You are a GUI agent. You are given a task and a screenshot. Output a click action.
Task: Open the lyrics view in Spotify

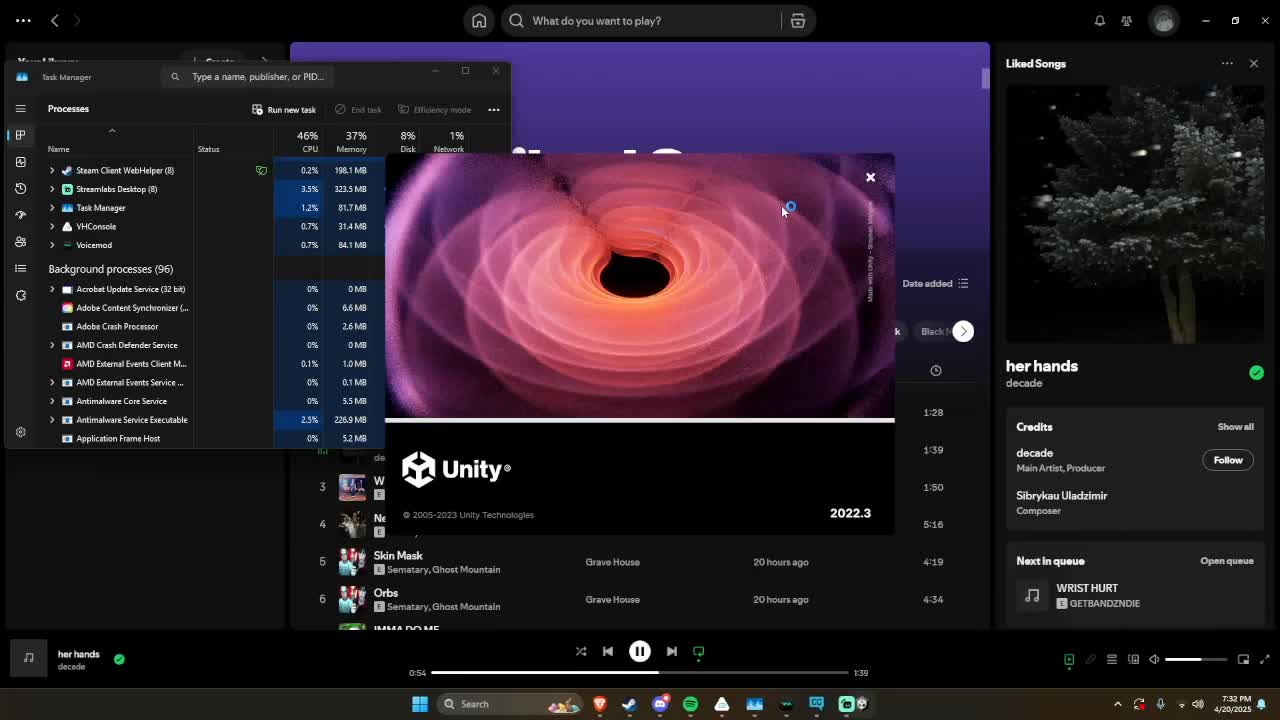pyautogui.click(x=1089, y=659)
